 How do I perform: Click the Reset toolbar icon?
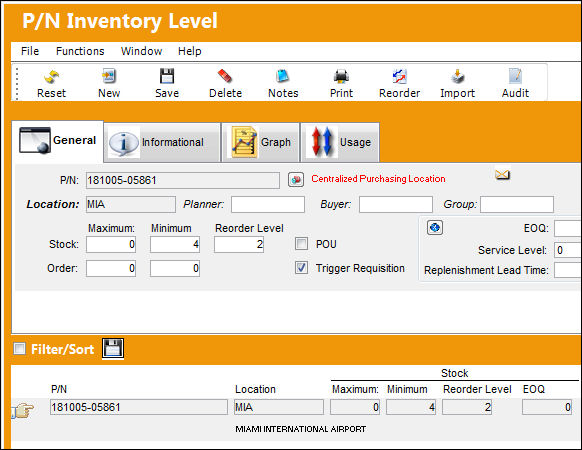(51, 77)
